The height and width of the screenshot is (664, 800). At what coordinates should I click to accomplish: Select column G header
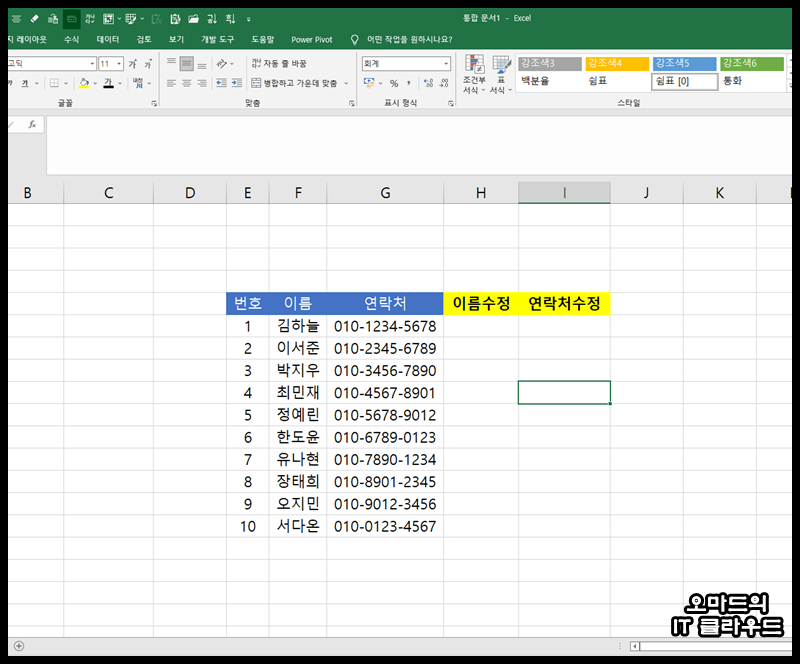(x=385, y=193)
